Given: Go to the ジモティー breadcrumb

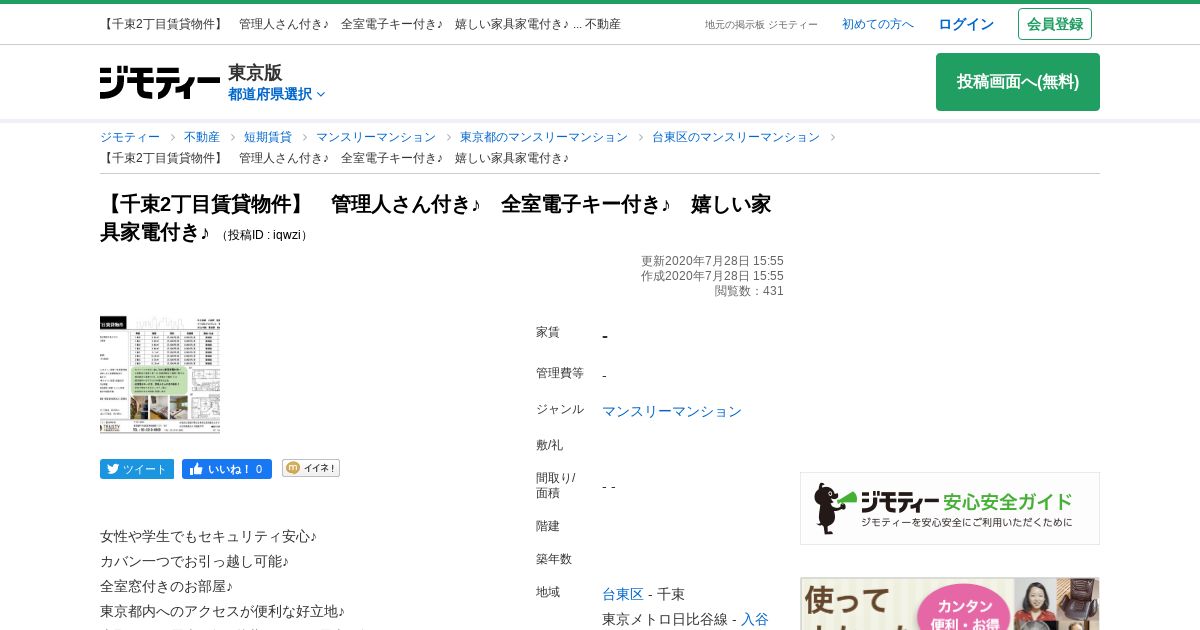Looking at the screenshot, I should (x=130, y=137).
